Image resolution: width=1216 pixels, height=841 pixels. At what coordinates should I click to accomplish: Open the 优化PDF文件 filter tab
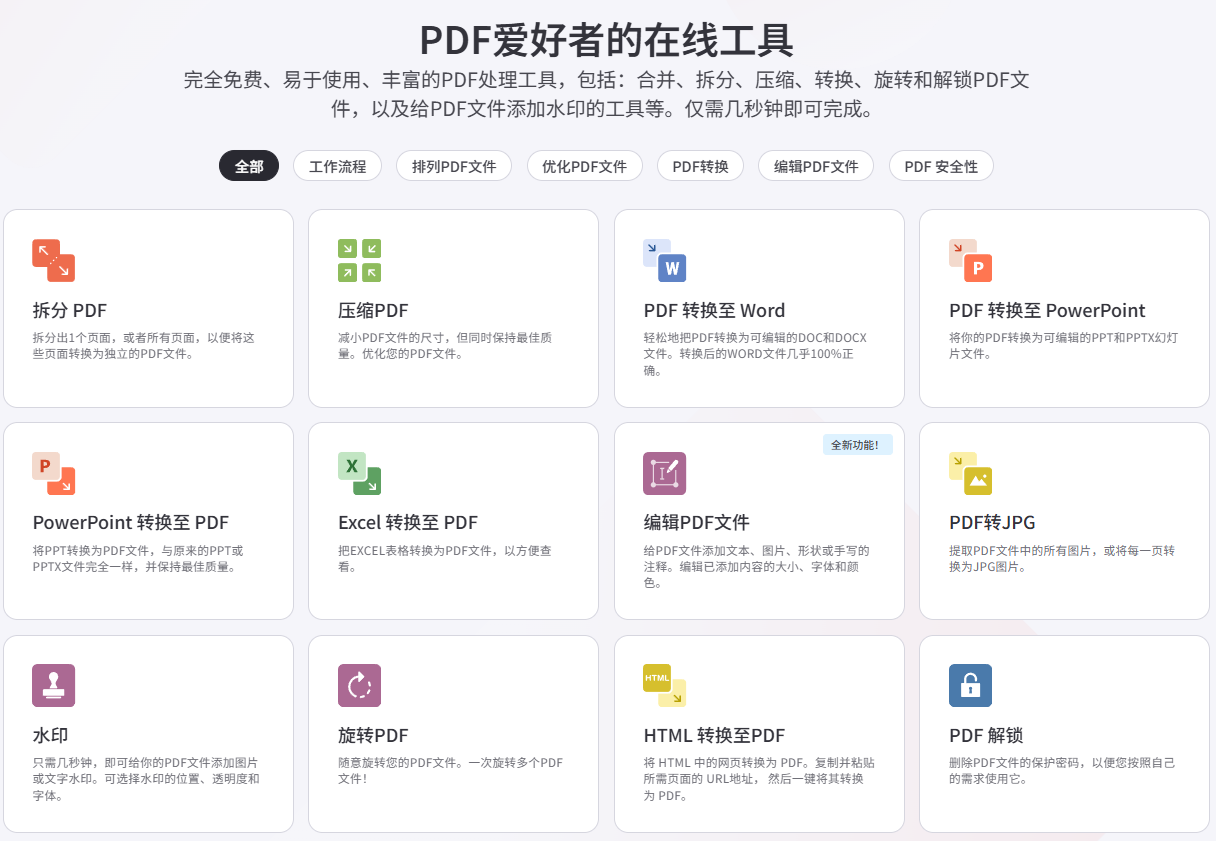[x=584, y=166]
